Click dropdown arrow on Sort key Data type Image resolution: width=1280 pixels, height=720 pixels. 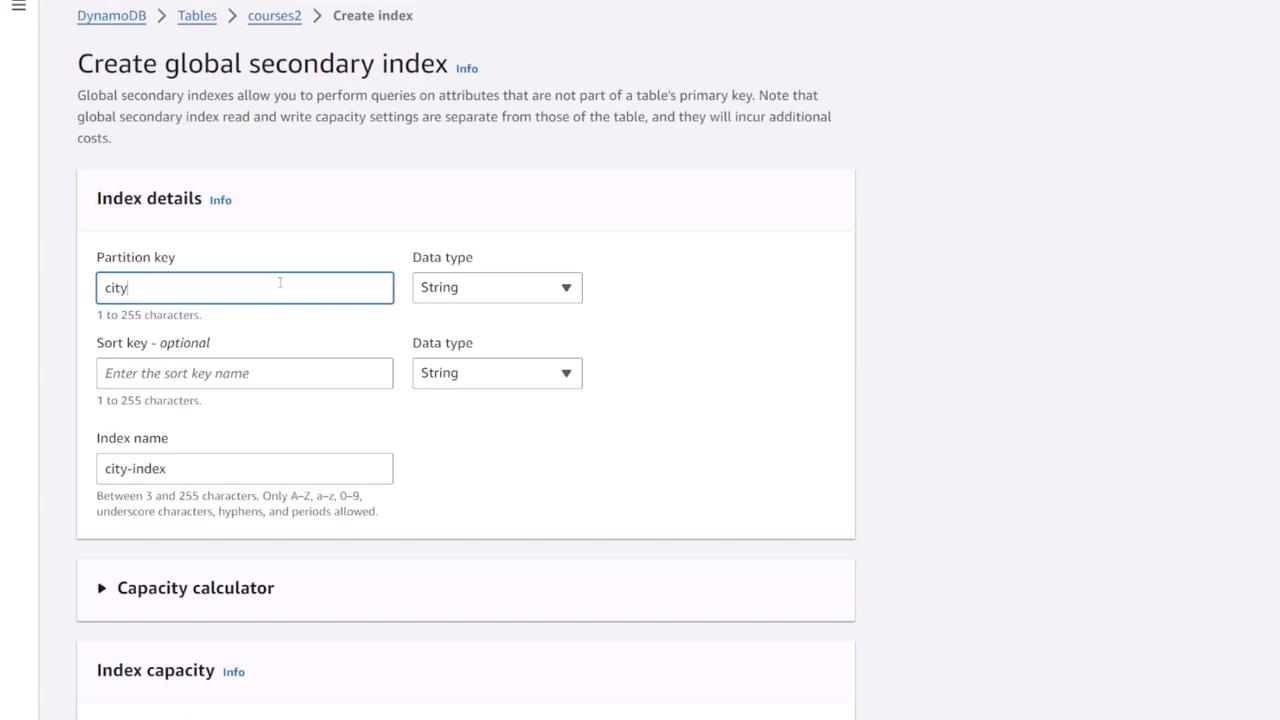[x=566, y=373]
